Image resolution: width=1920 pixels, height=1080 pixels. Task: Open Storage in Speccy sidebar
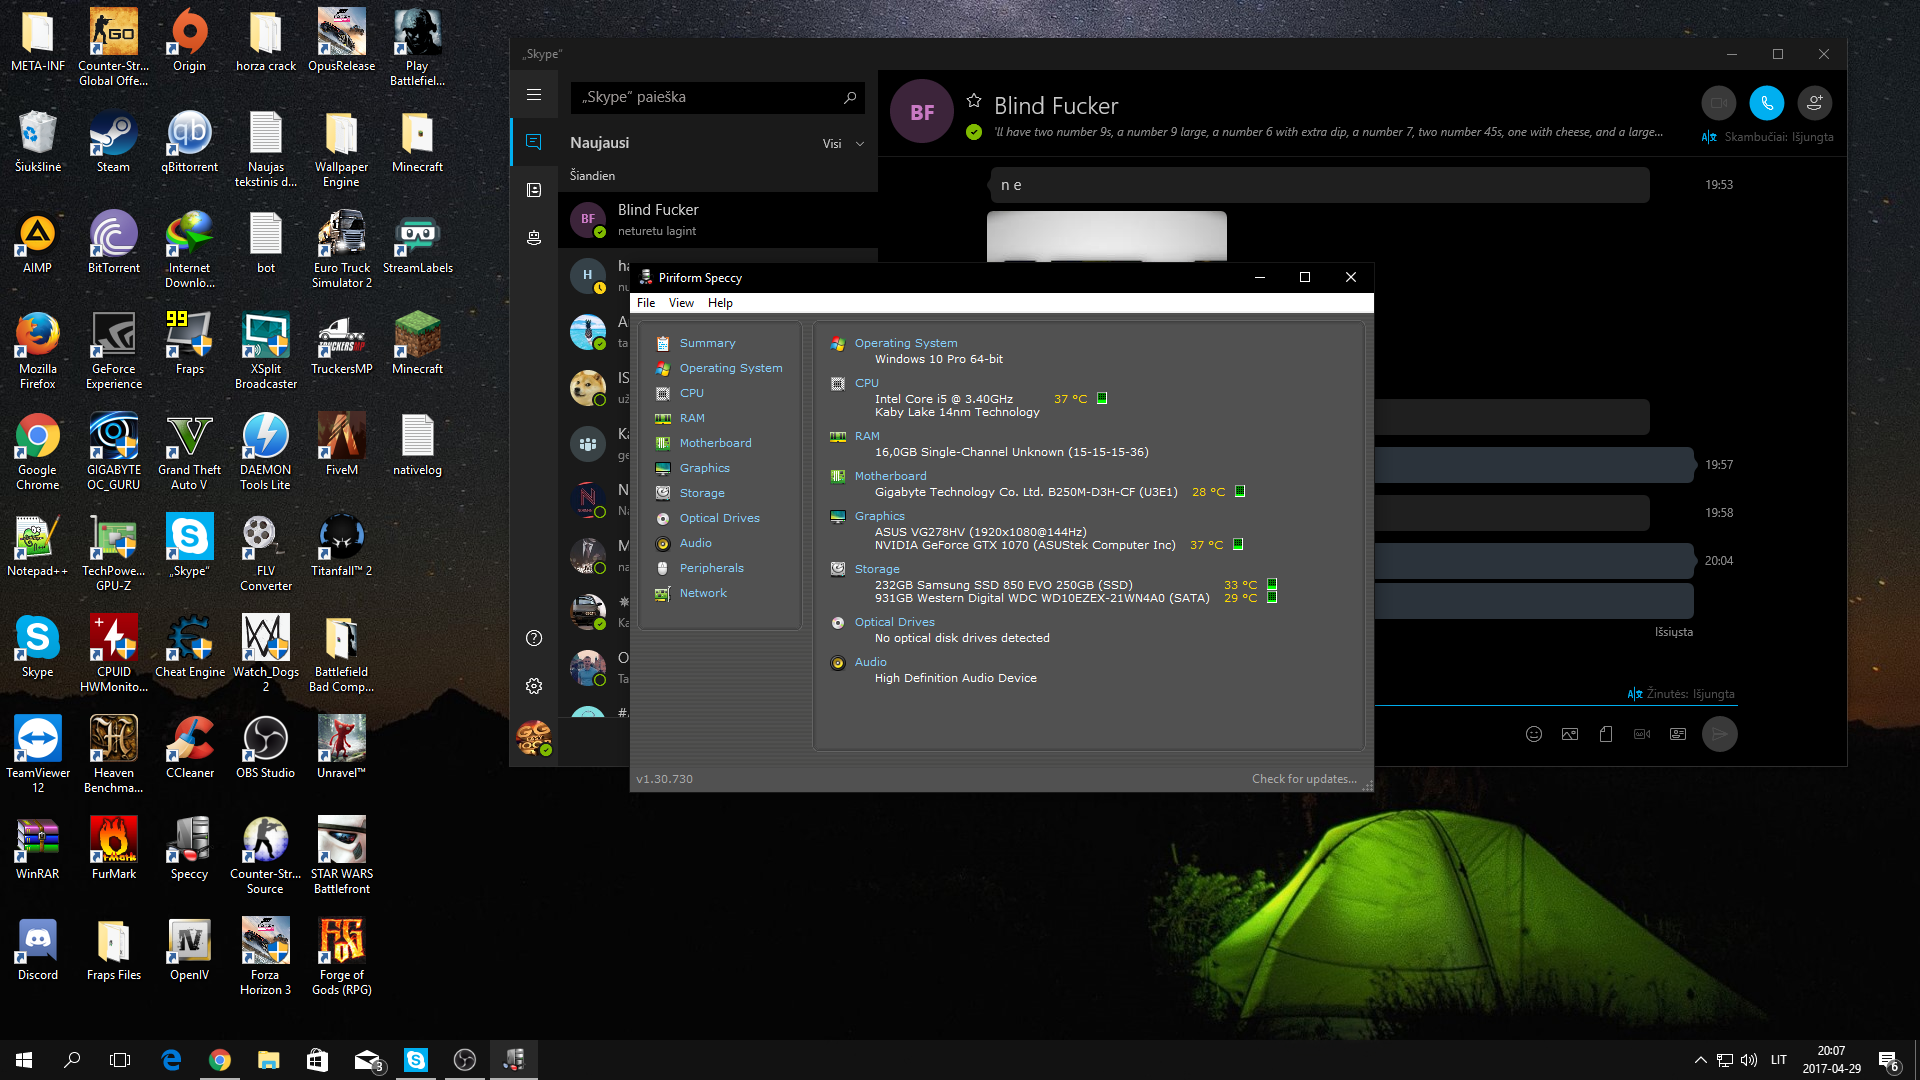(702, 493)
